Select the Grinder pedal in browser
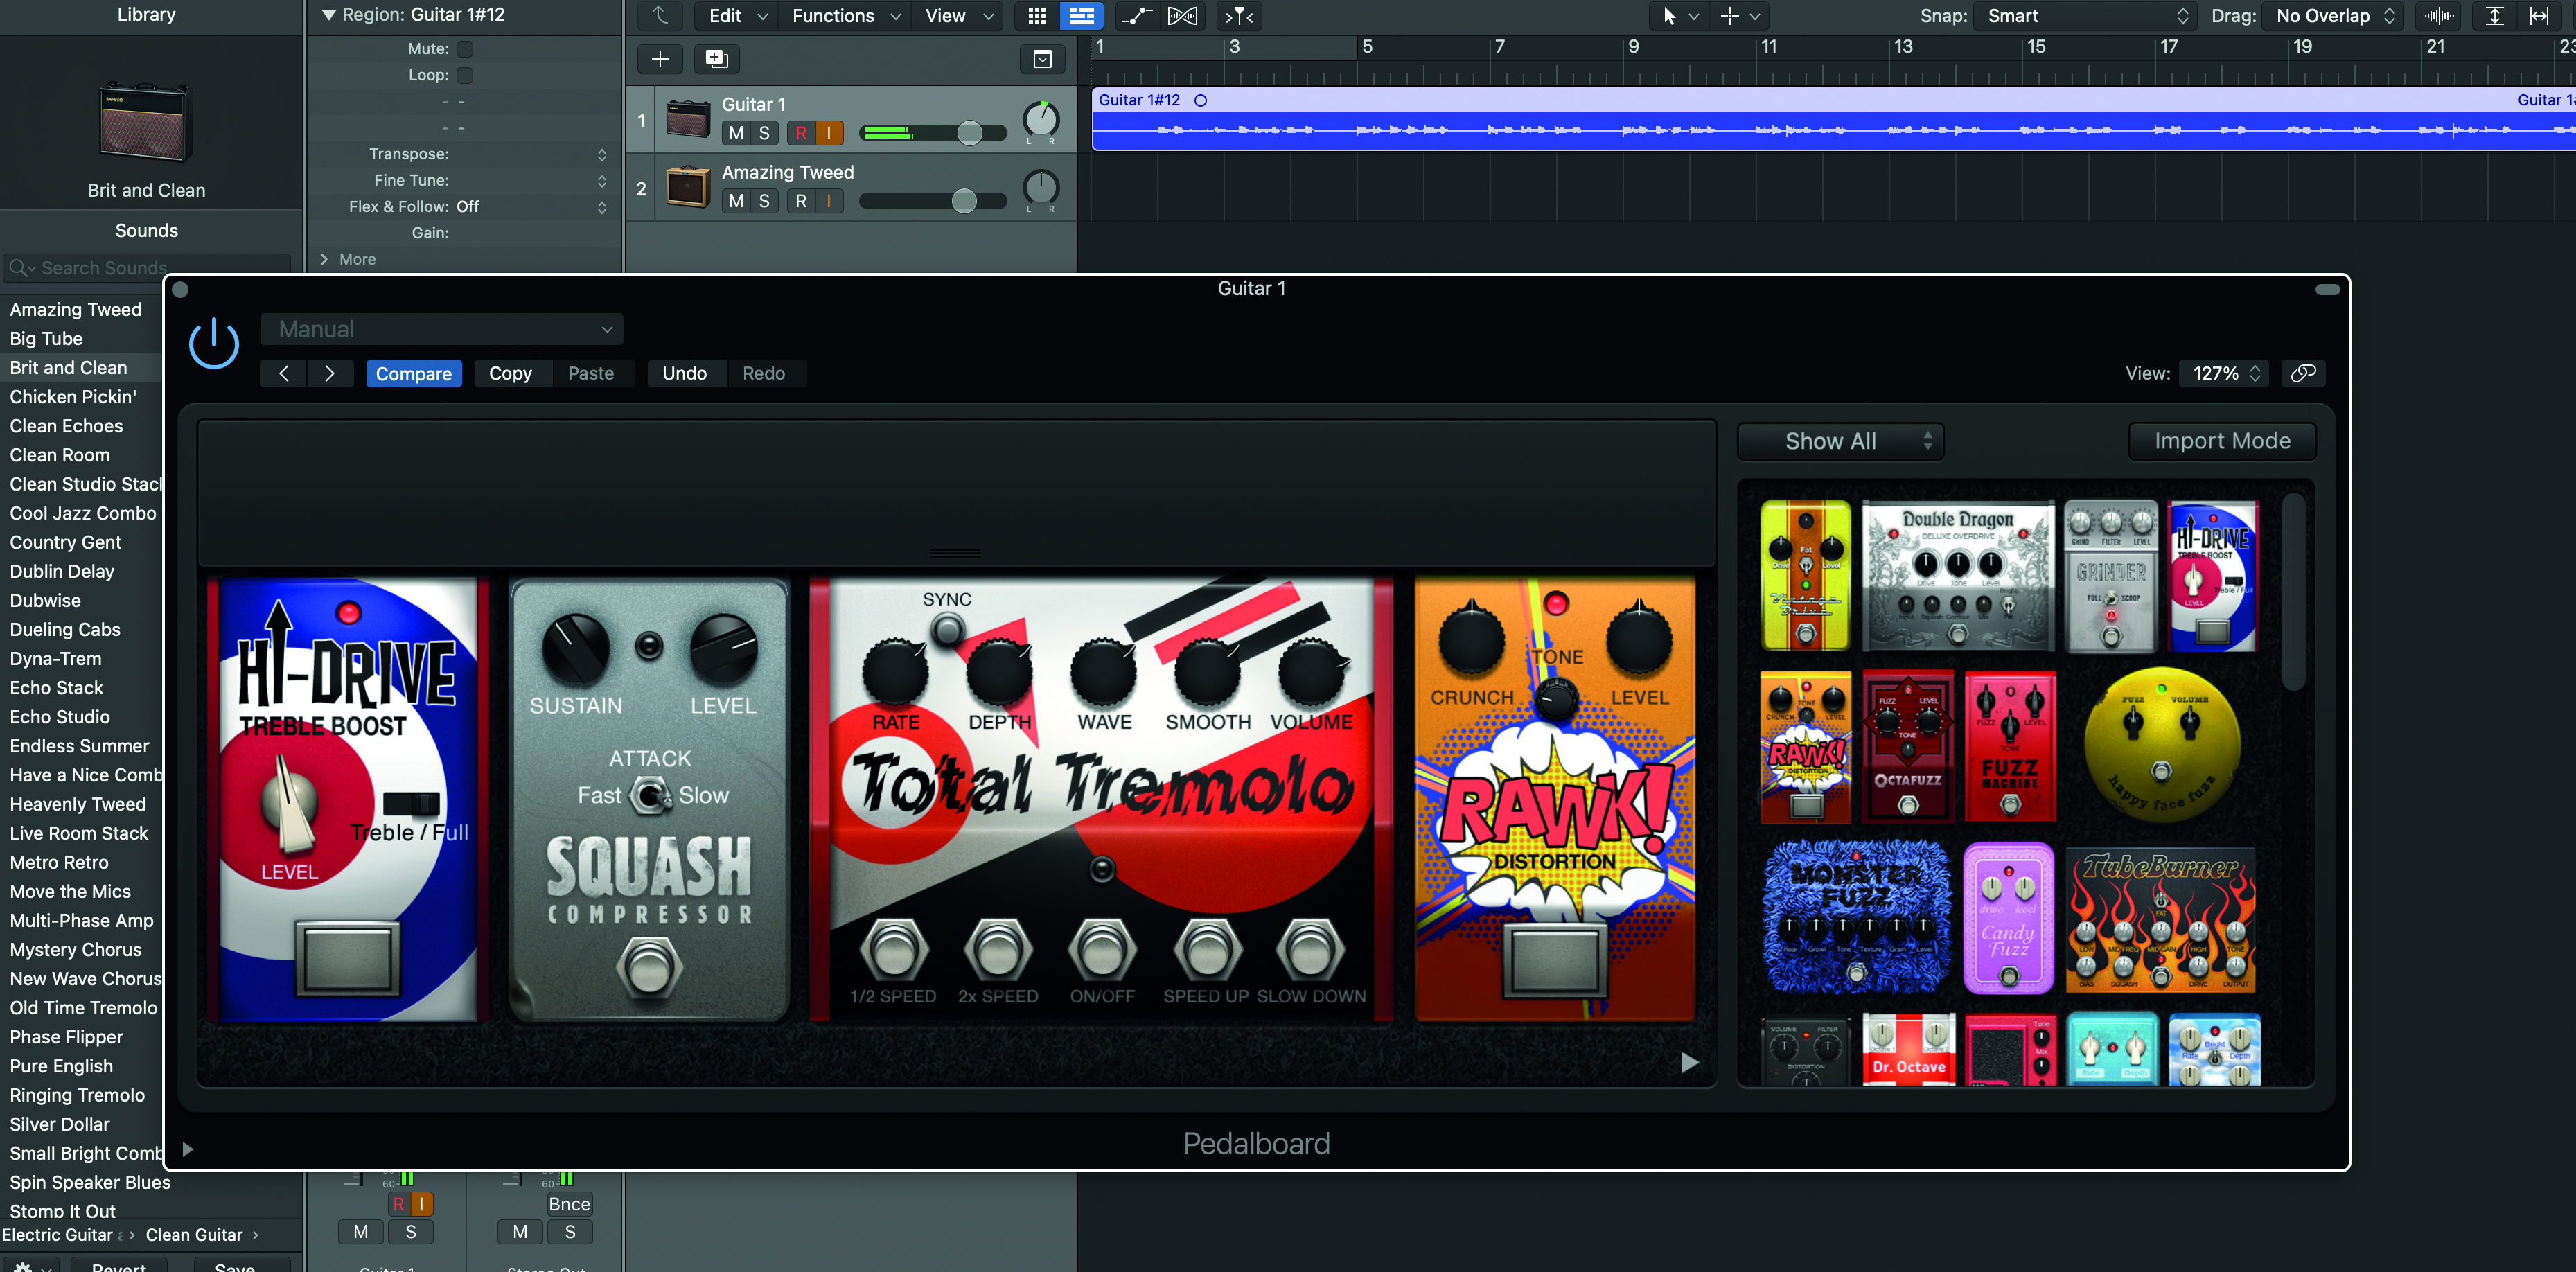This screenshot has height=1272, width=2576. [2110, 577]
